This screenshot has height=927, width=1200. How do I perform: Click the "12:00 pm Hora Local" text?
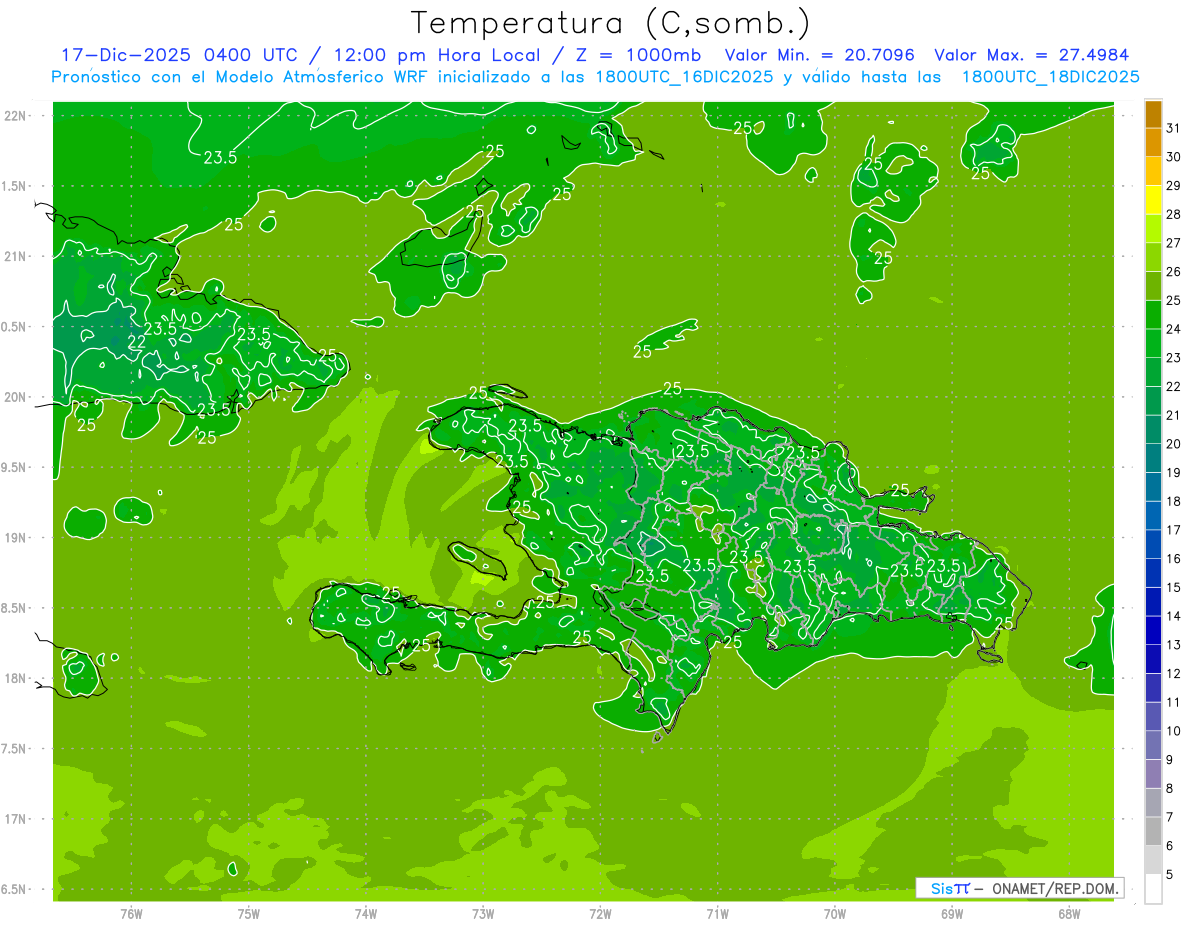pyautogui.click(x=435, y=55)
